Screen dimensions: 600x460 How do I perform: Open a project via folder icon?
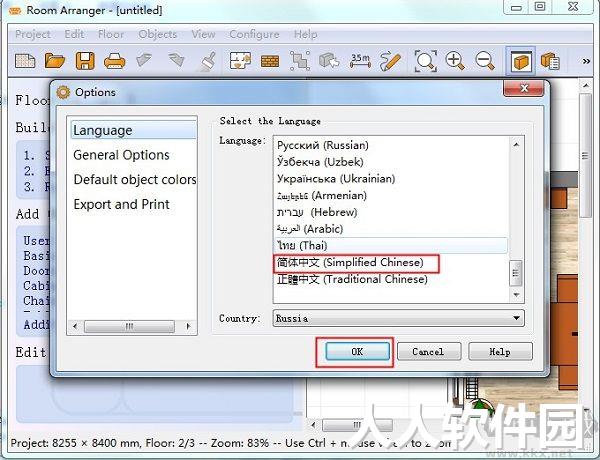pyautogui.click(x=55, y=60)
